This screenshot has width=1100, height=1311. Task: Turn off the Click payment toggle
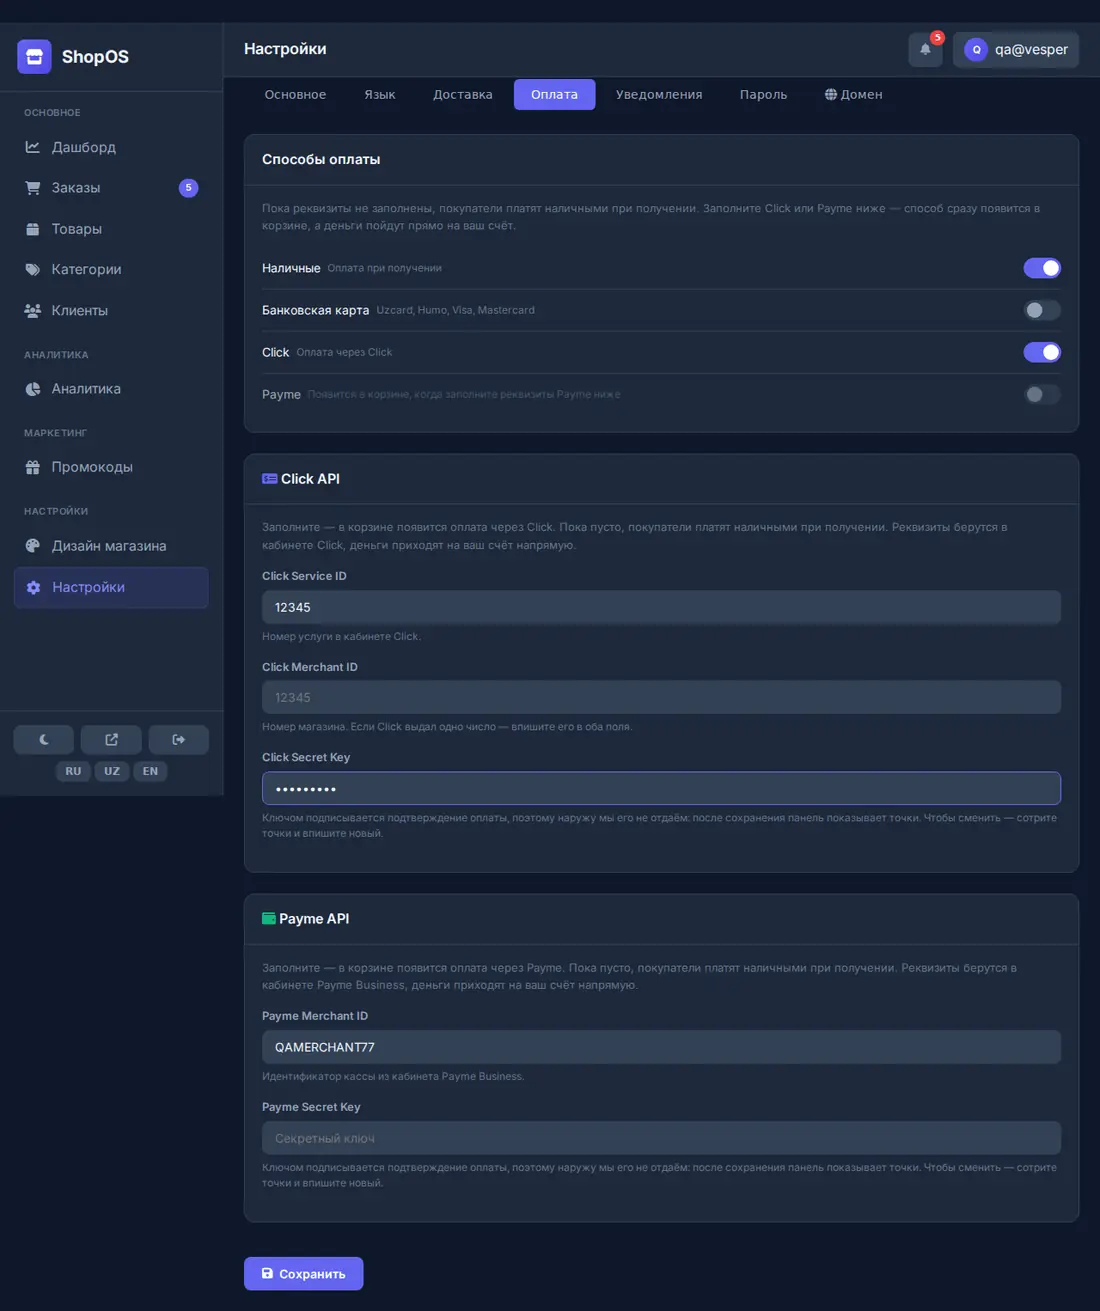click(1042, 352)
